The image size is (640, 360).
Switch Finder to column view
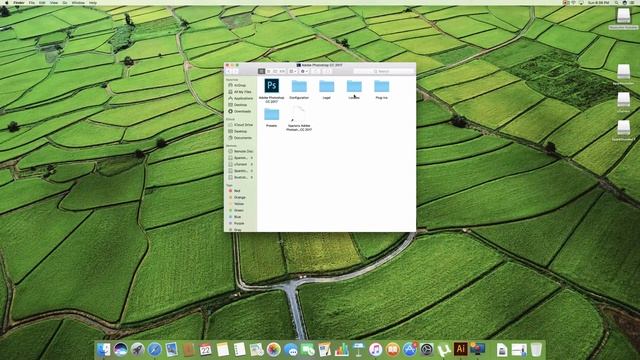coord(275,71)
